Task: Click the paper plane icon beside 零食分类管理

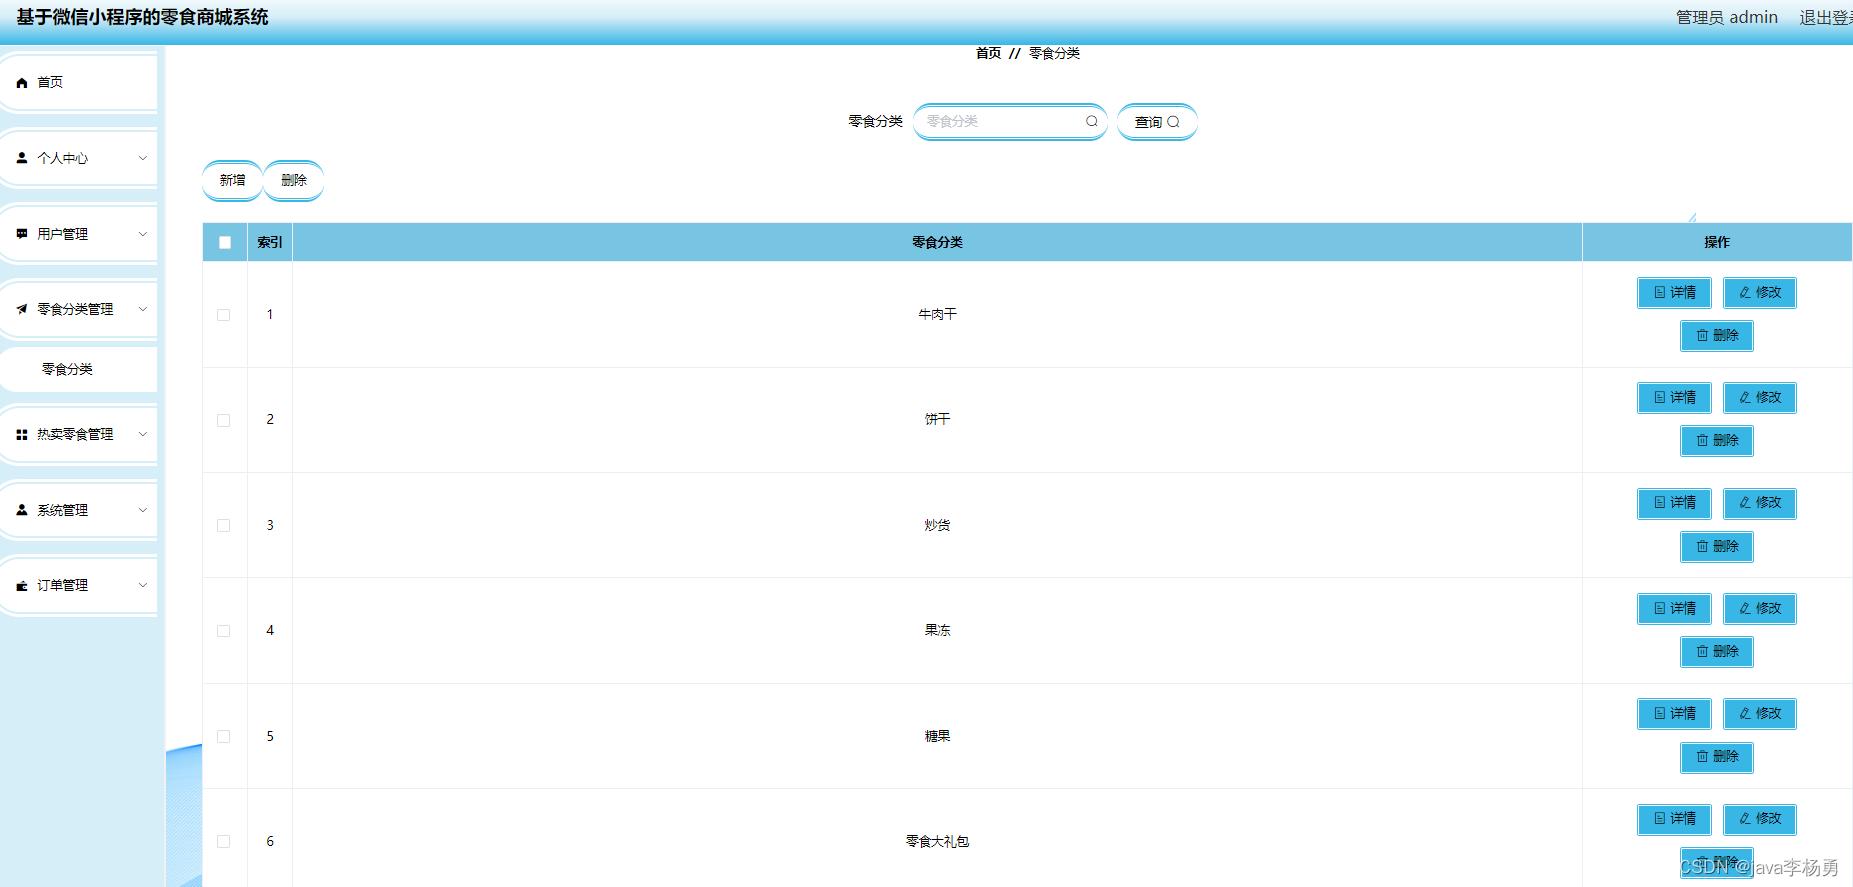Action: point(22,309)
